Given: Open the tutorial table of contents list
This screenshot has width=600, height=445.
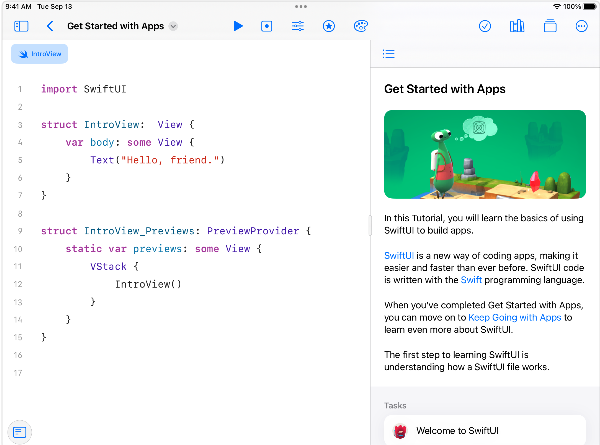Looking at the screenshot, I should point(389,54).
